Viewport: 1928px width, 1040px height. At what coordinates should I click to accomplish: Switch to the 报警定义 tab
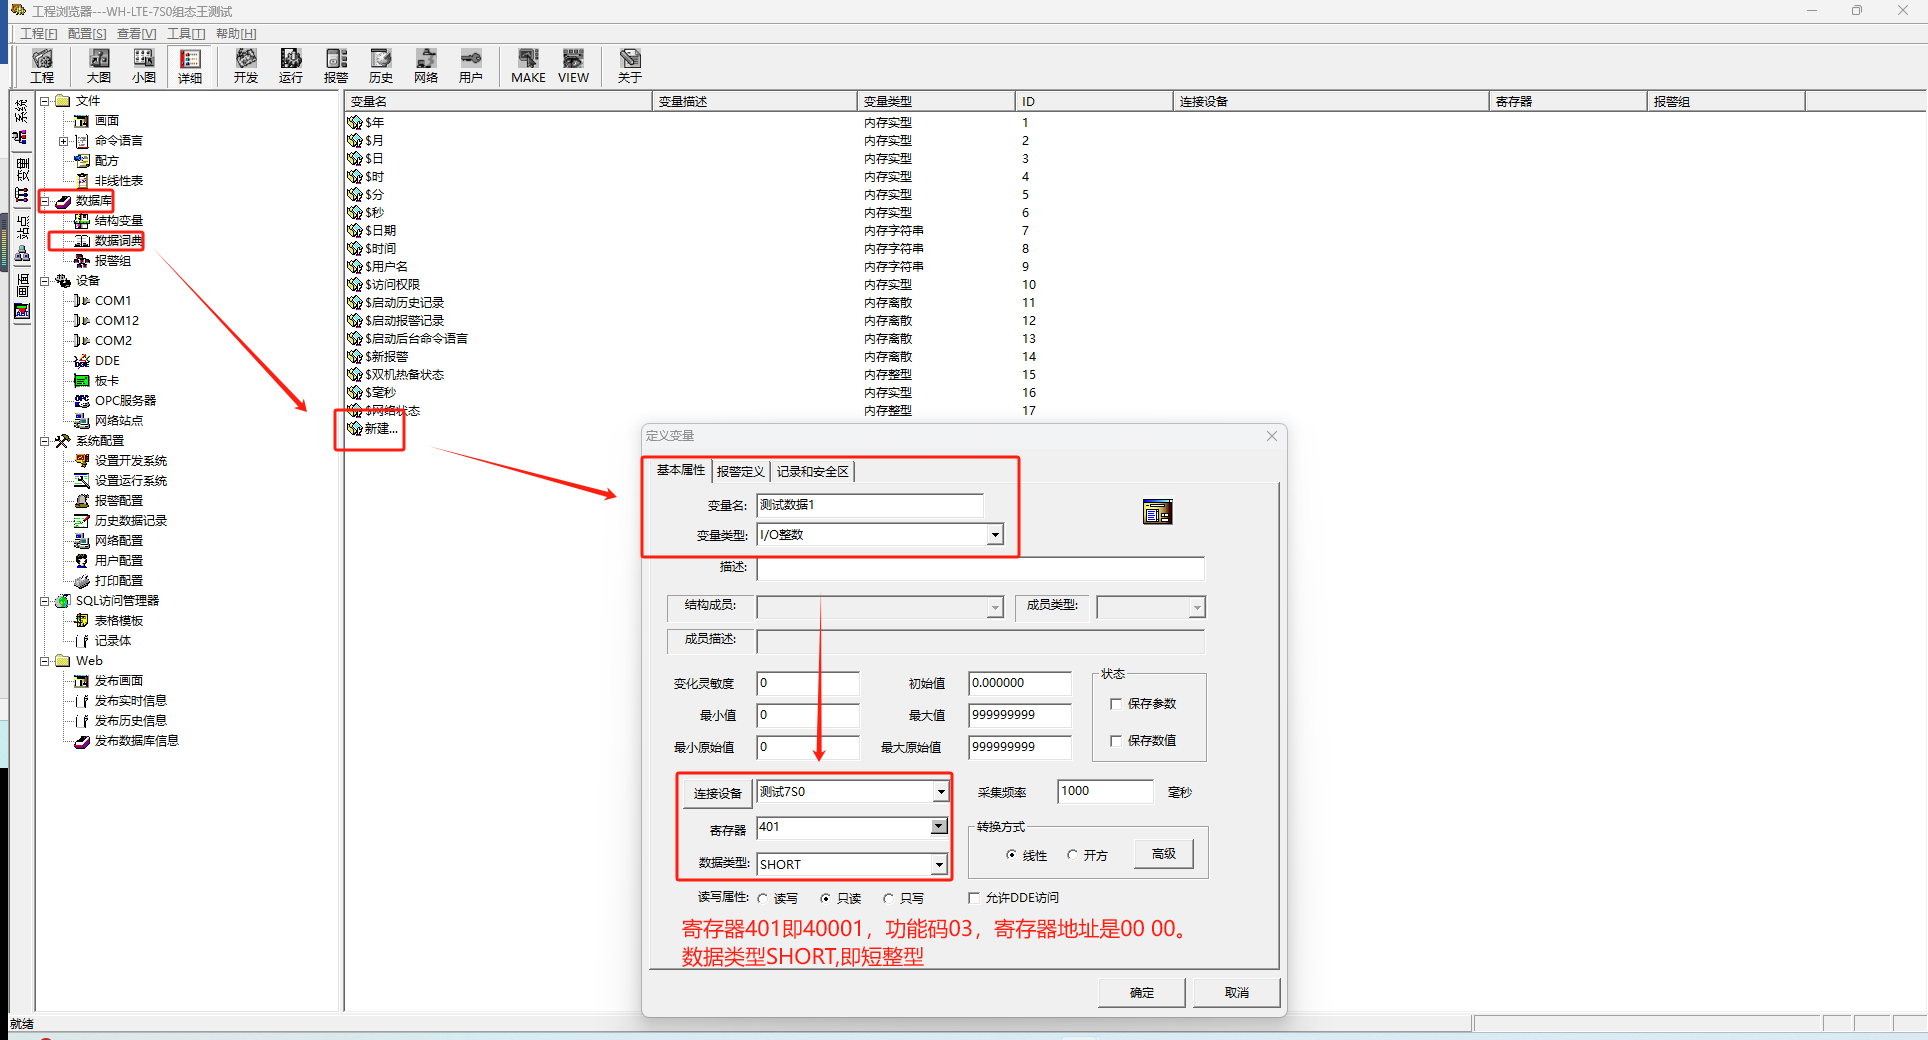coord(740,471)
